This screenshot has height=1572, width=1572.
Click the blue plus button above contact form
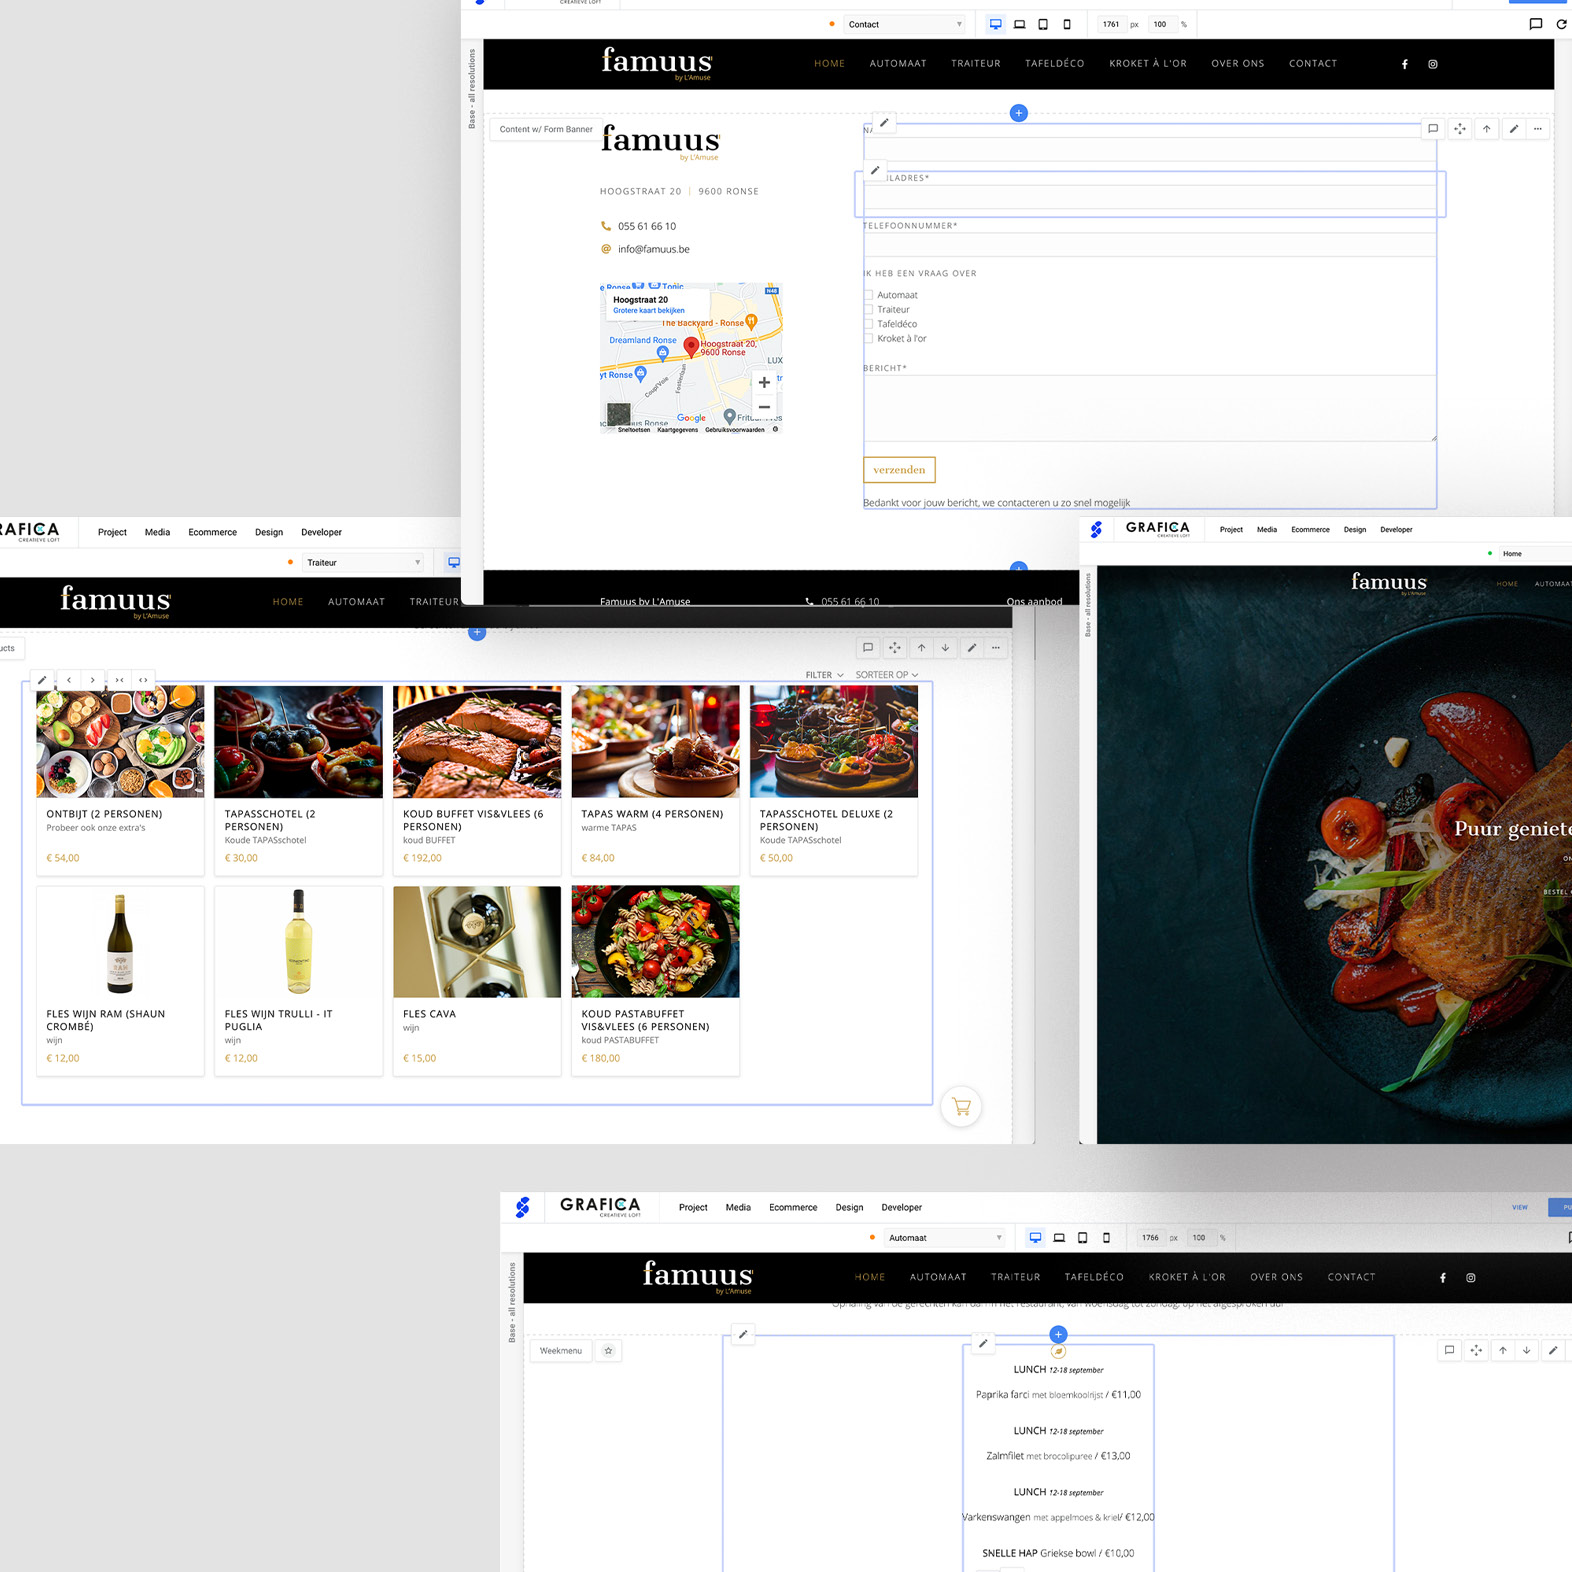click(1018, 113)
